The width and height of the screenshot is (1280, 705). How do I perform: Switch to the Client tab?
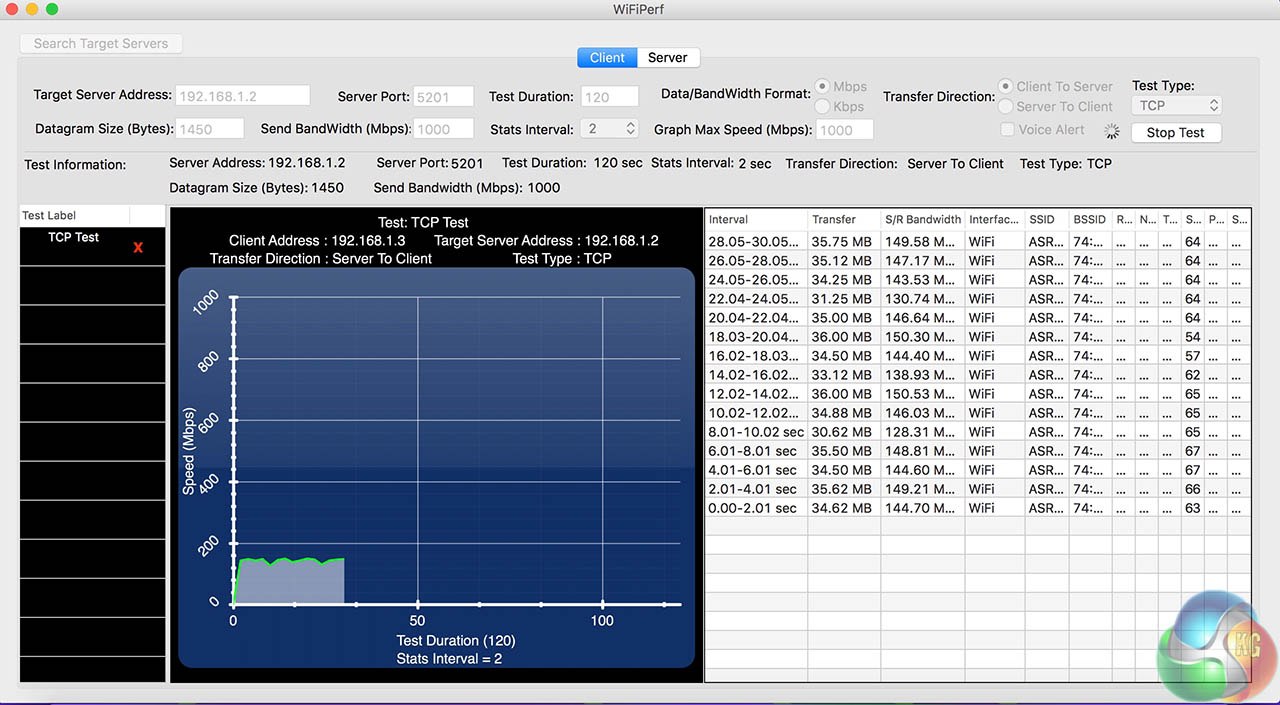tap(607, 57)
